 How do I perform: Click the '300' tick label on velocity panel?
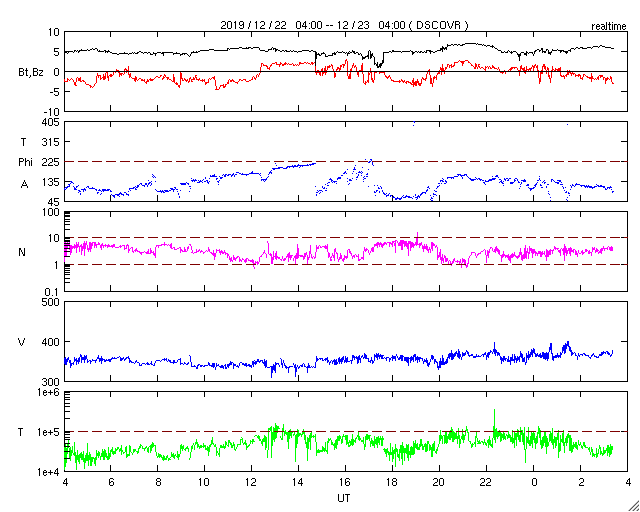click(x=51, y=382)
